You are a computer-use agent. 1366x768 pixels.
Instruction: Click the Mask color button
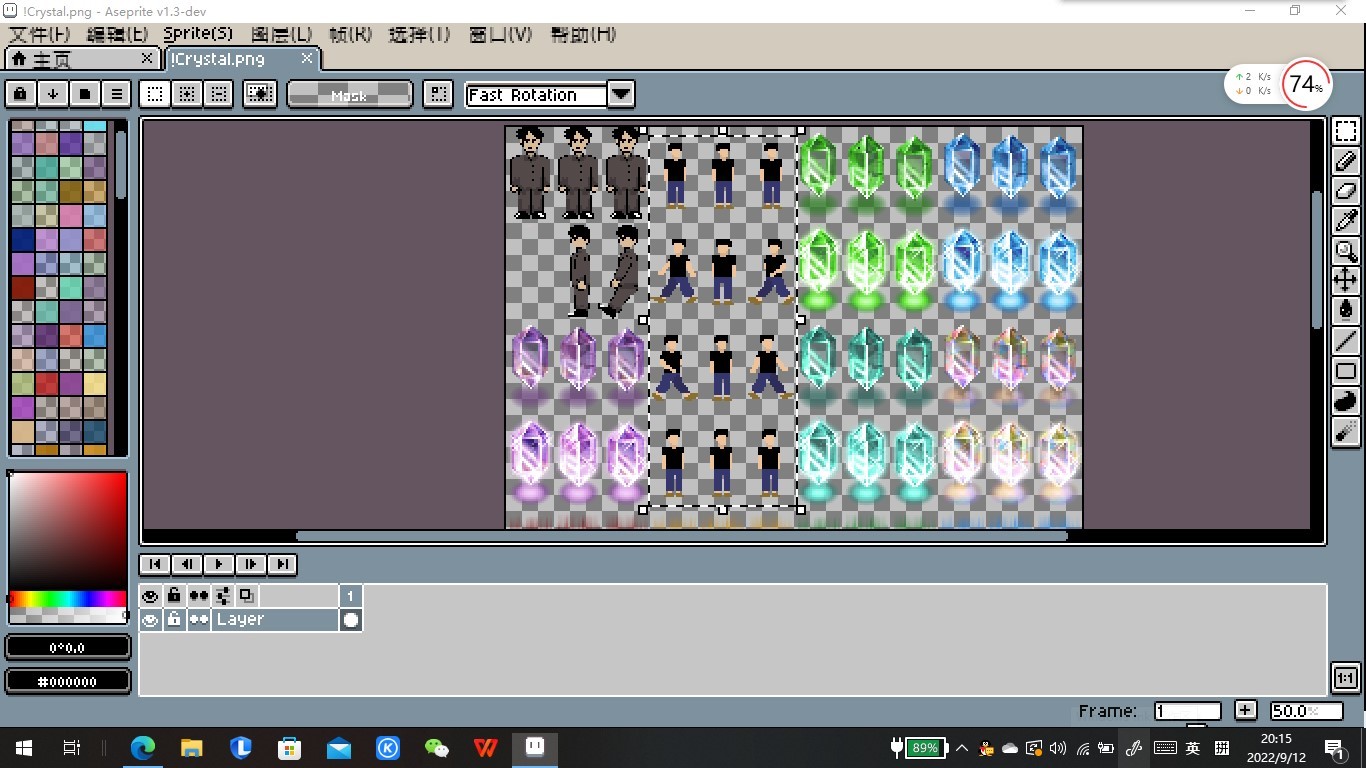pyautogui.click(x=349, y=94)
